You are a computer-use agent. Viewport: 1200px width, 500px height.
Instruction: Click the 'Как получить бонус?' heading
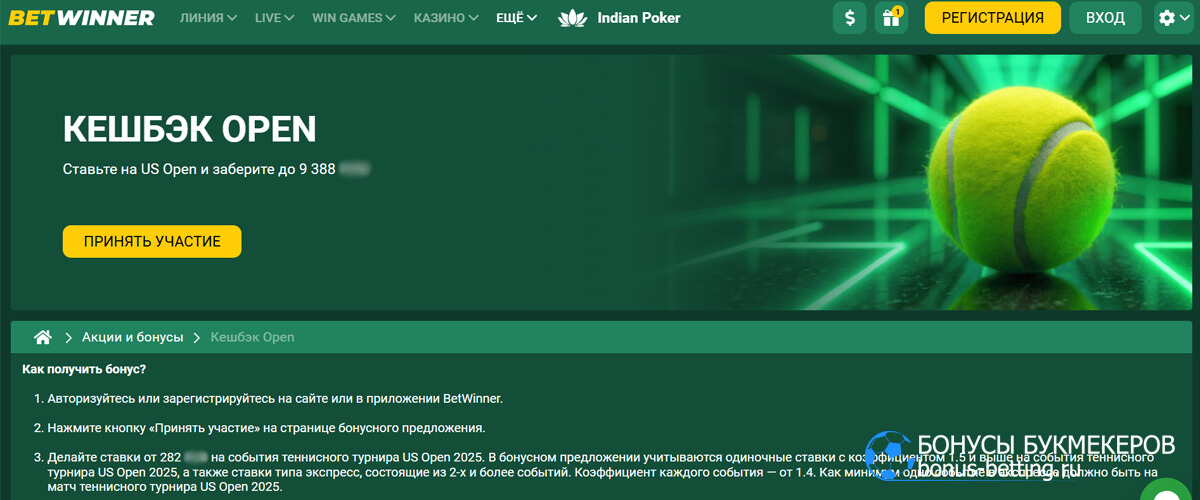84,369
